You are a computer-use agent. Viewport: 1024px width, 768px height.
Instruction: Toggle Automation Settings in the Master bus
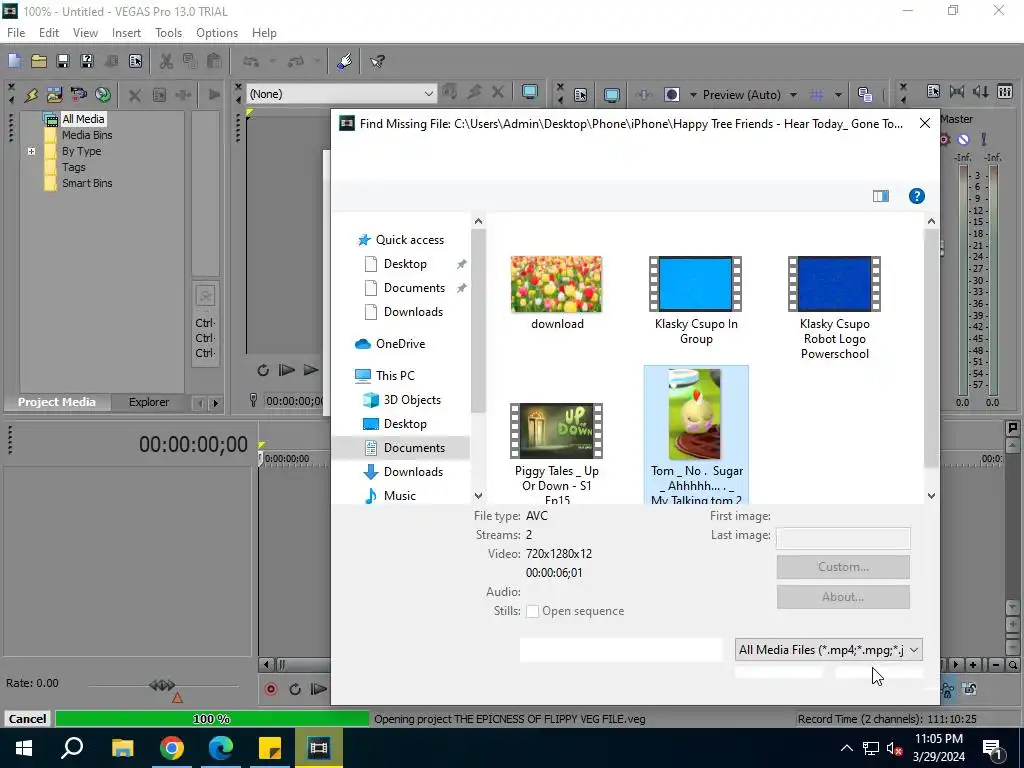(x=944, y=139)
